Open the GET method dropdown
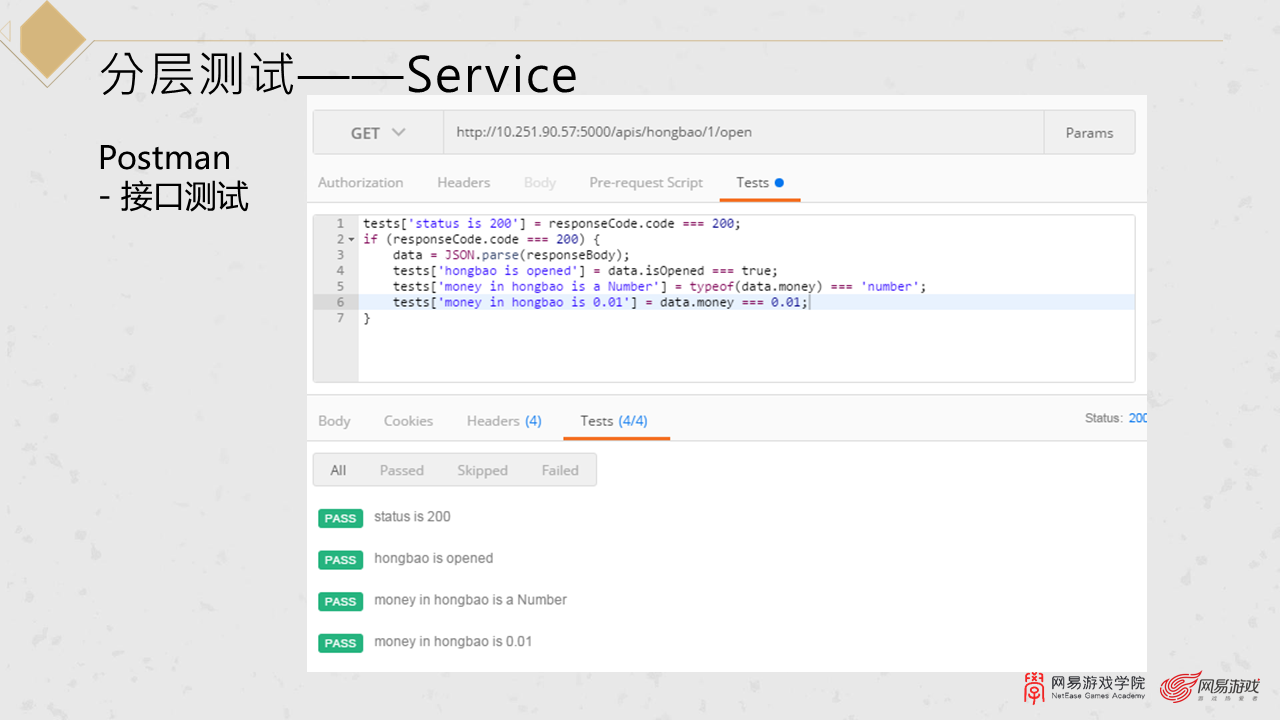 (378, 133)
